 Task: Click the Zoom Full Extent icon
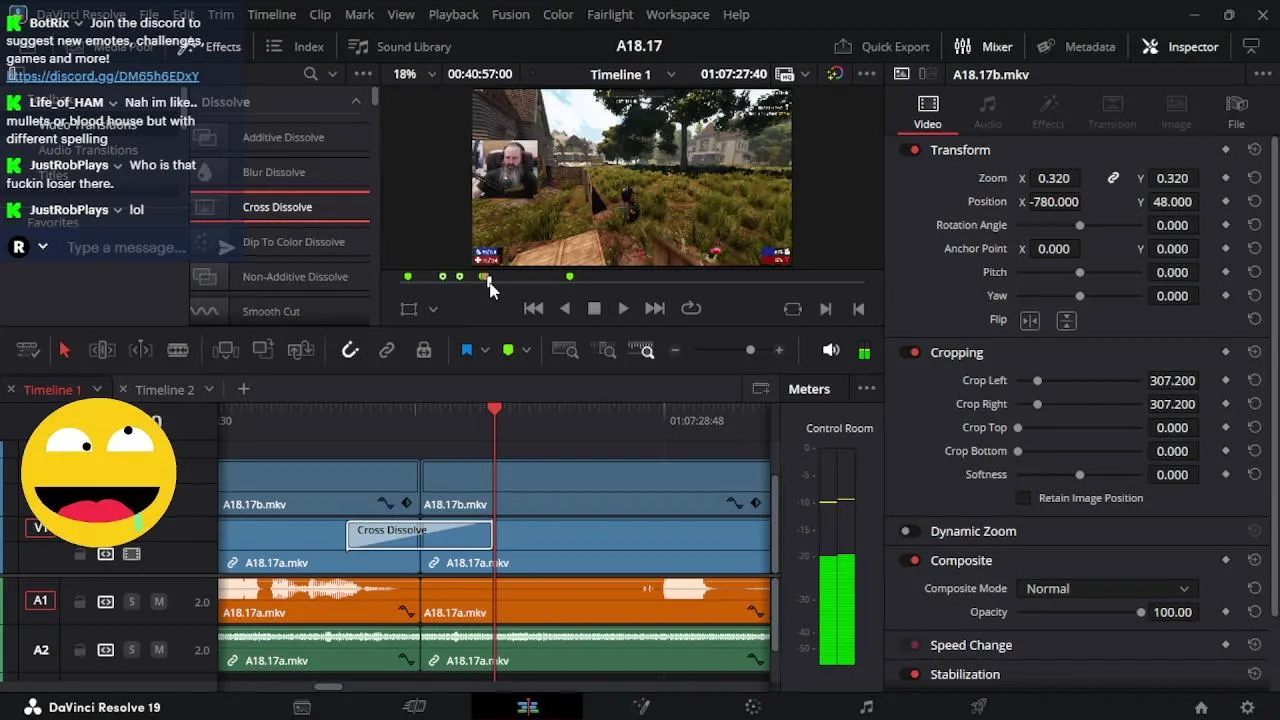tap(565, 350)
